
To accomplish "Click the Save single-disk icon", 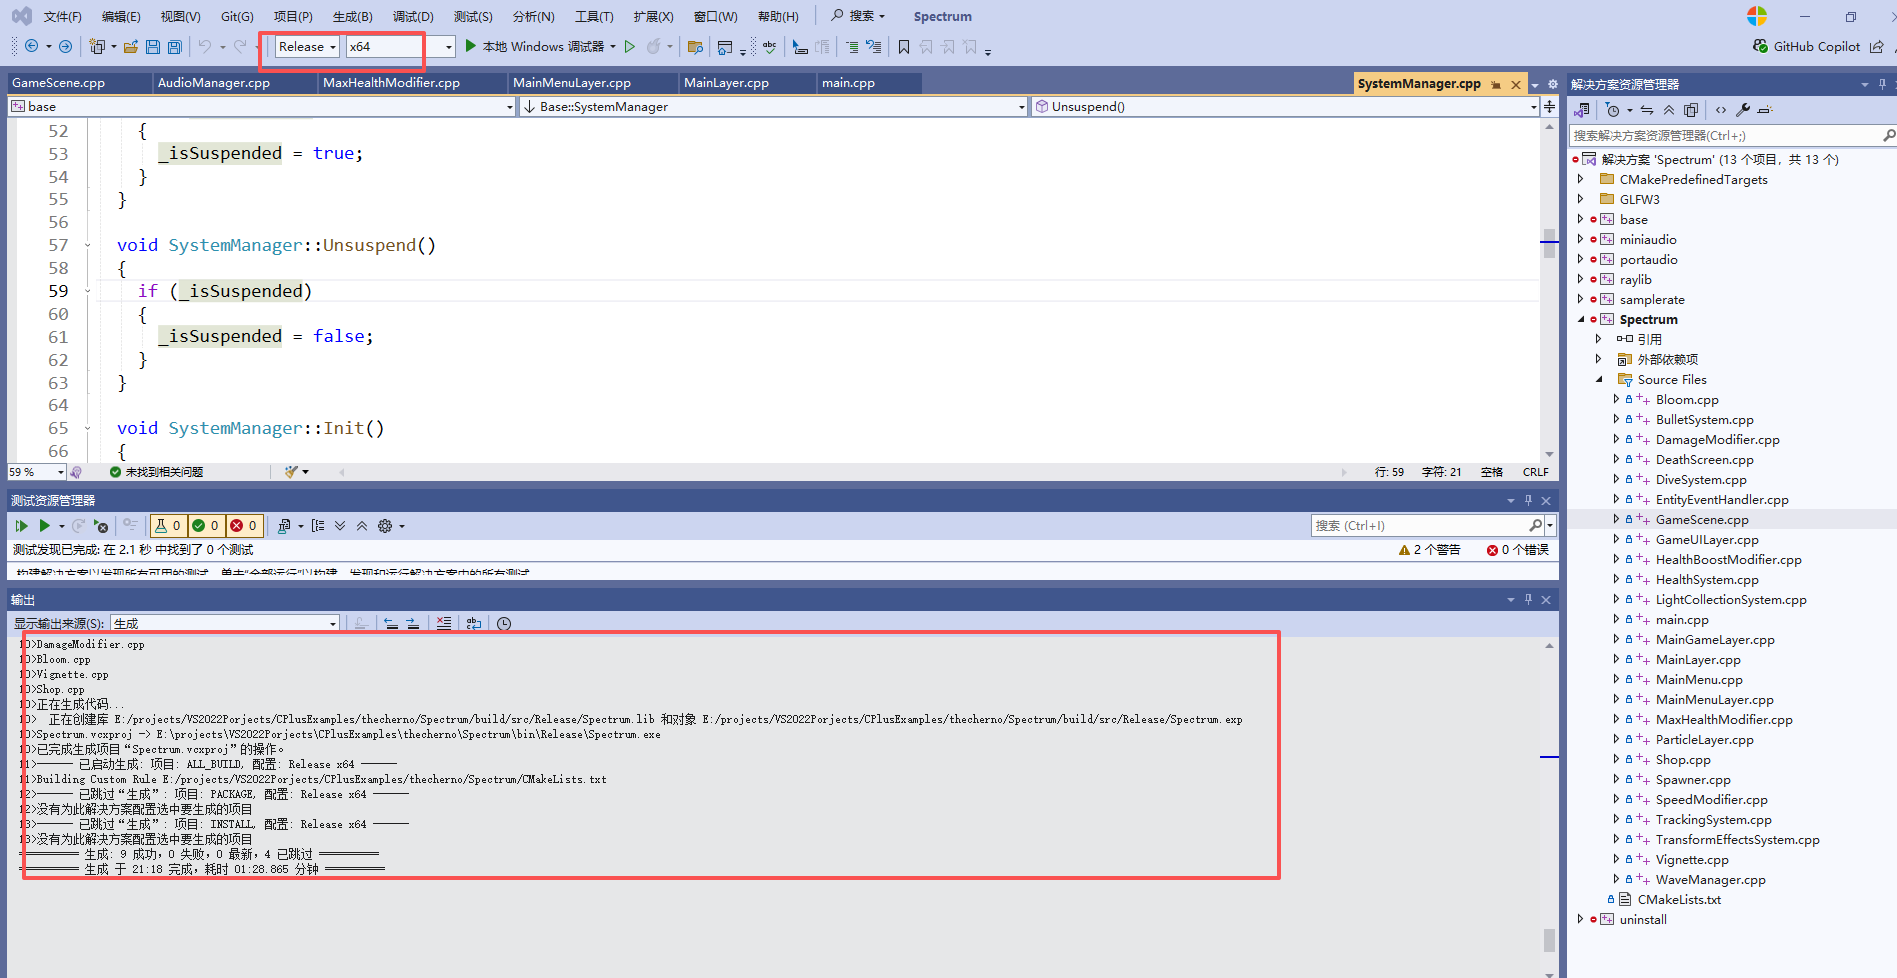I will (x=153, y=46).
